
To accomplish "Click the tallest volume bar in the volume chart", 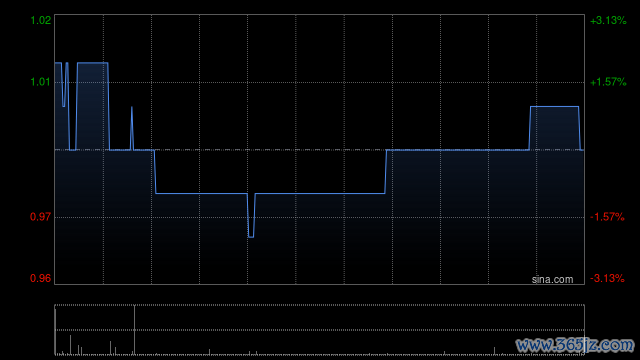I will [134, 330].
